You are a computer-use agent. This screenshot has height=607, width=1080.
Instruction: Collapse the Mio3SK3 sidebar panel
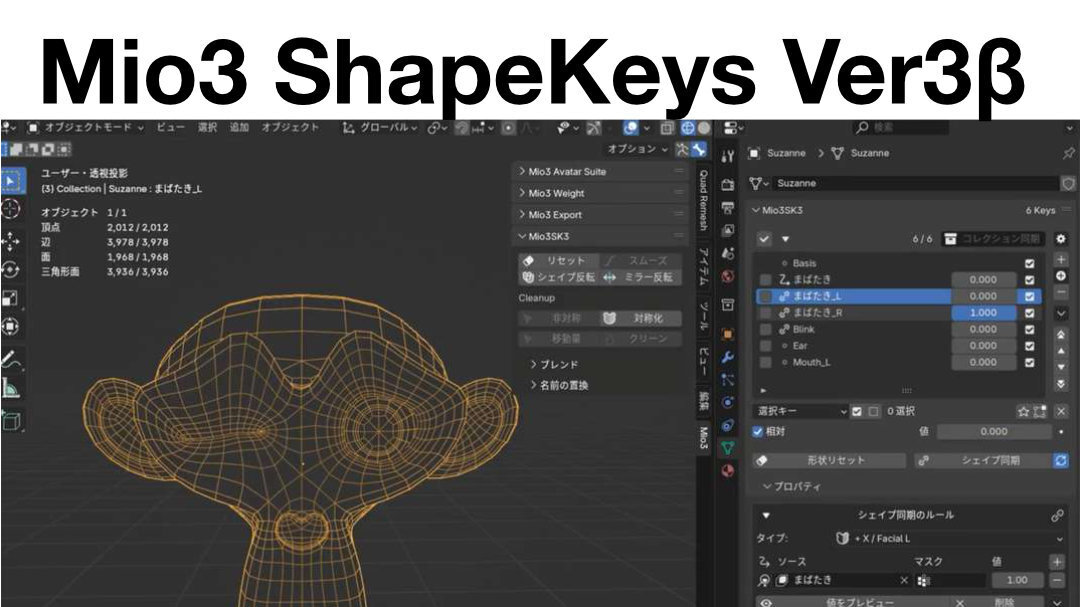point(601,236)
